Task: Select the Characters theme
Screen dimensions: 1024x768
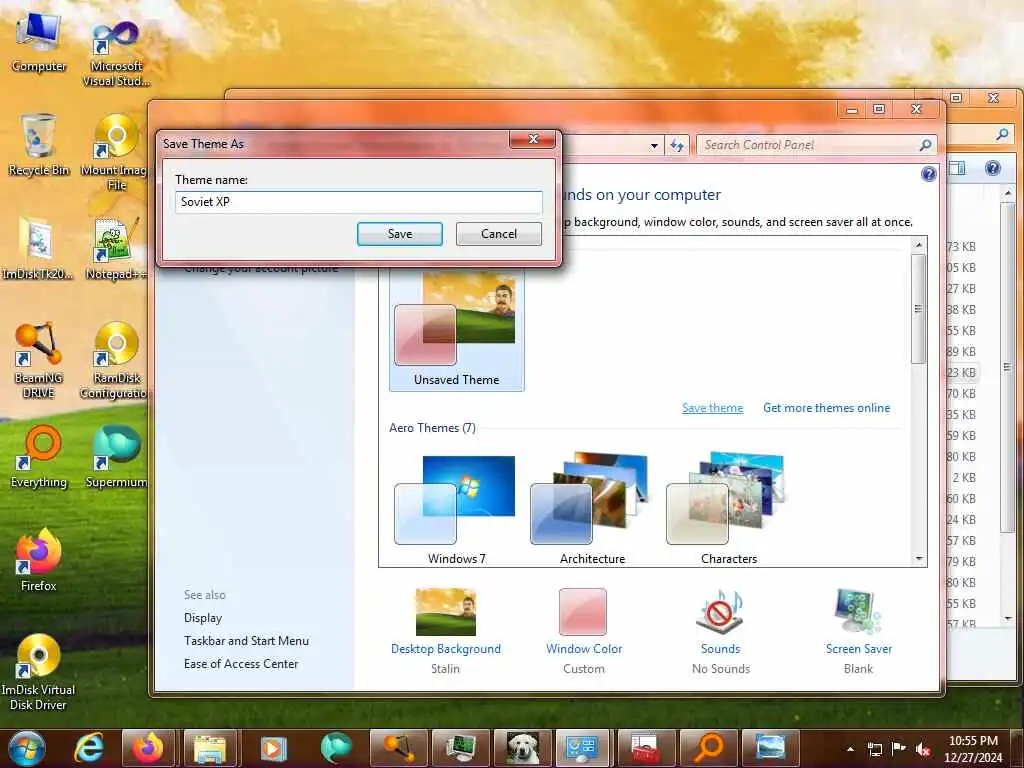Action: 729,509
